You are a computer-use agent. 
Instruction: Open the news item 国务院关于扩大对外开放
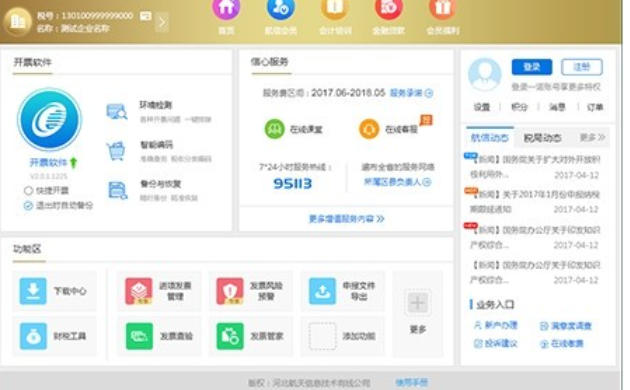pyautogui.click(x=536, y=167)
